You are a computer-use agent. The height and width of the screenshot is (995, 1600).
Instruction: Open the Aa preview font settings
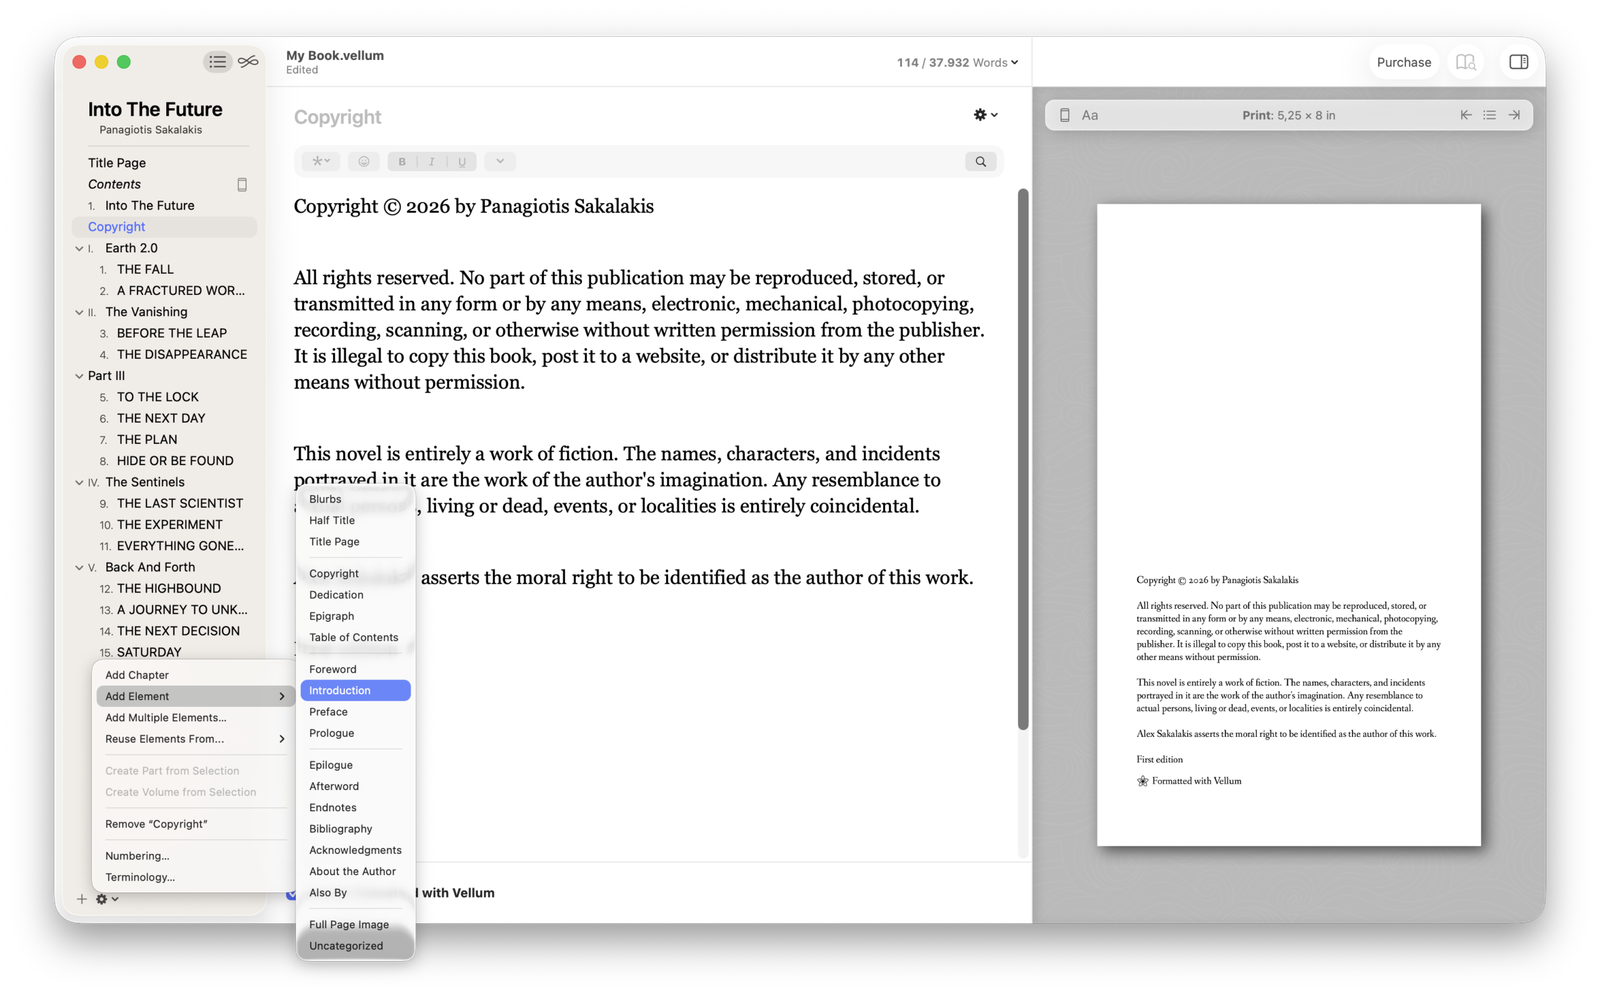pos(1090,115)
